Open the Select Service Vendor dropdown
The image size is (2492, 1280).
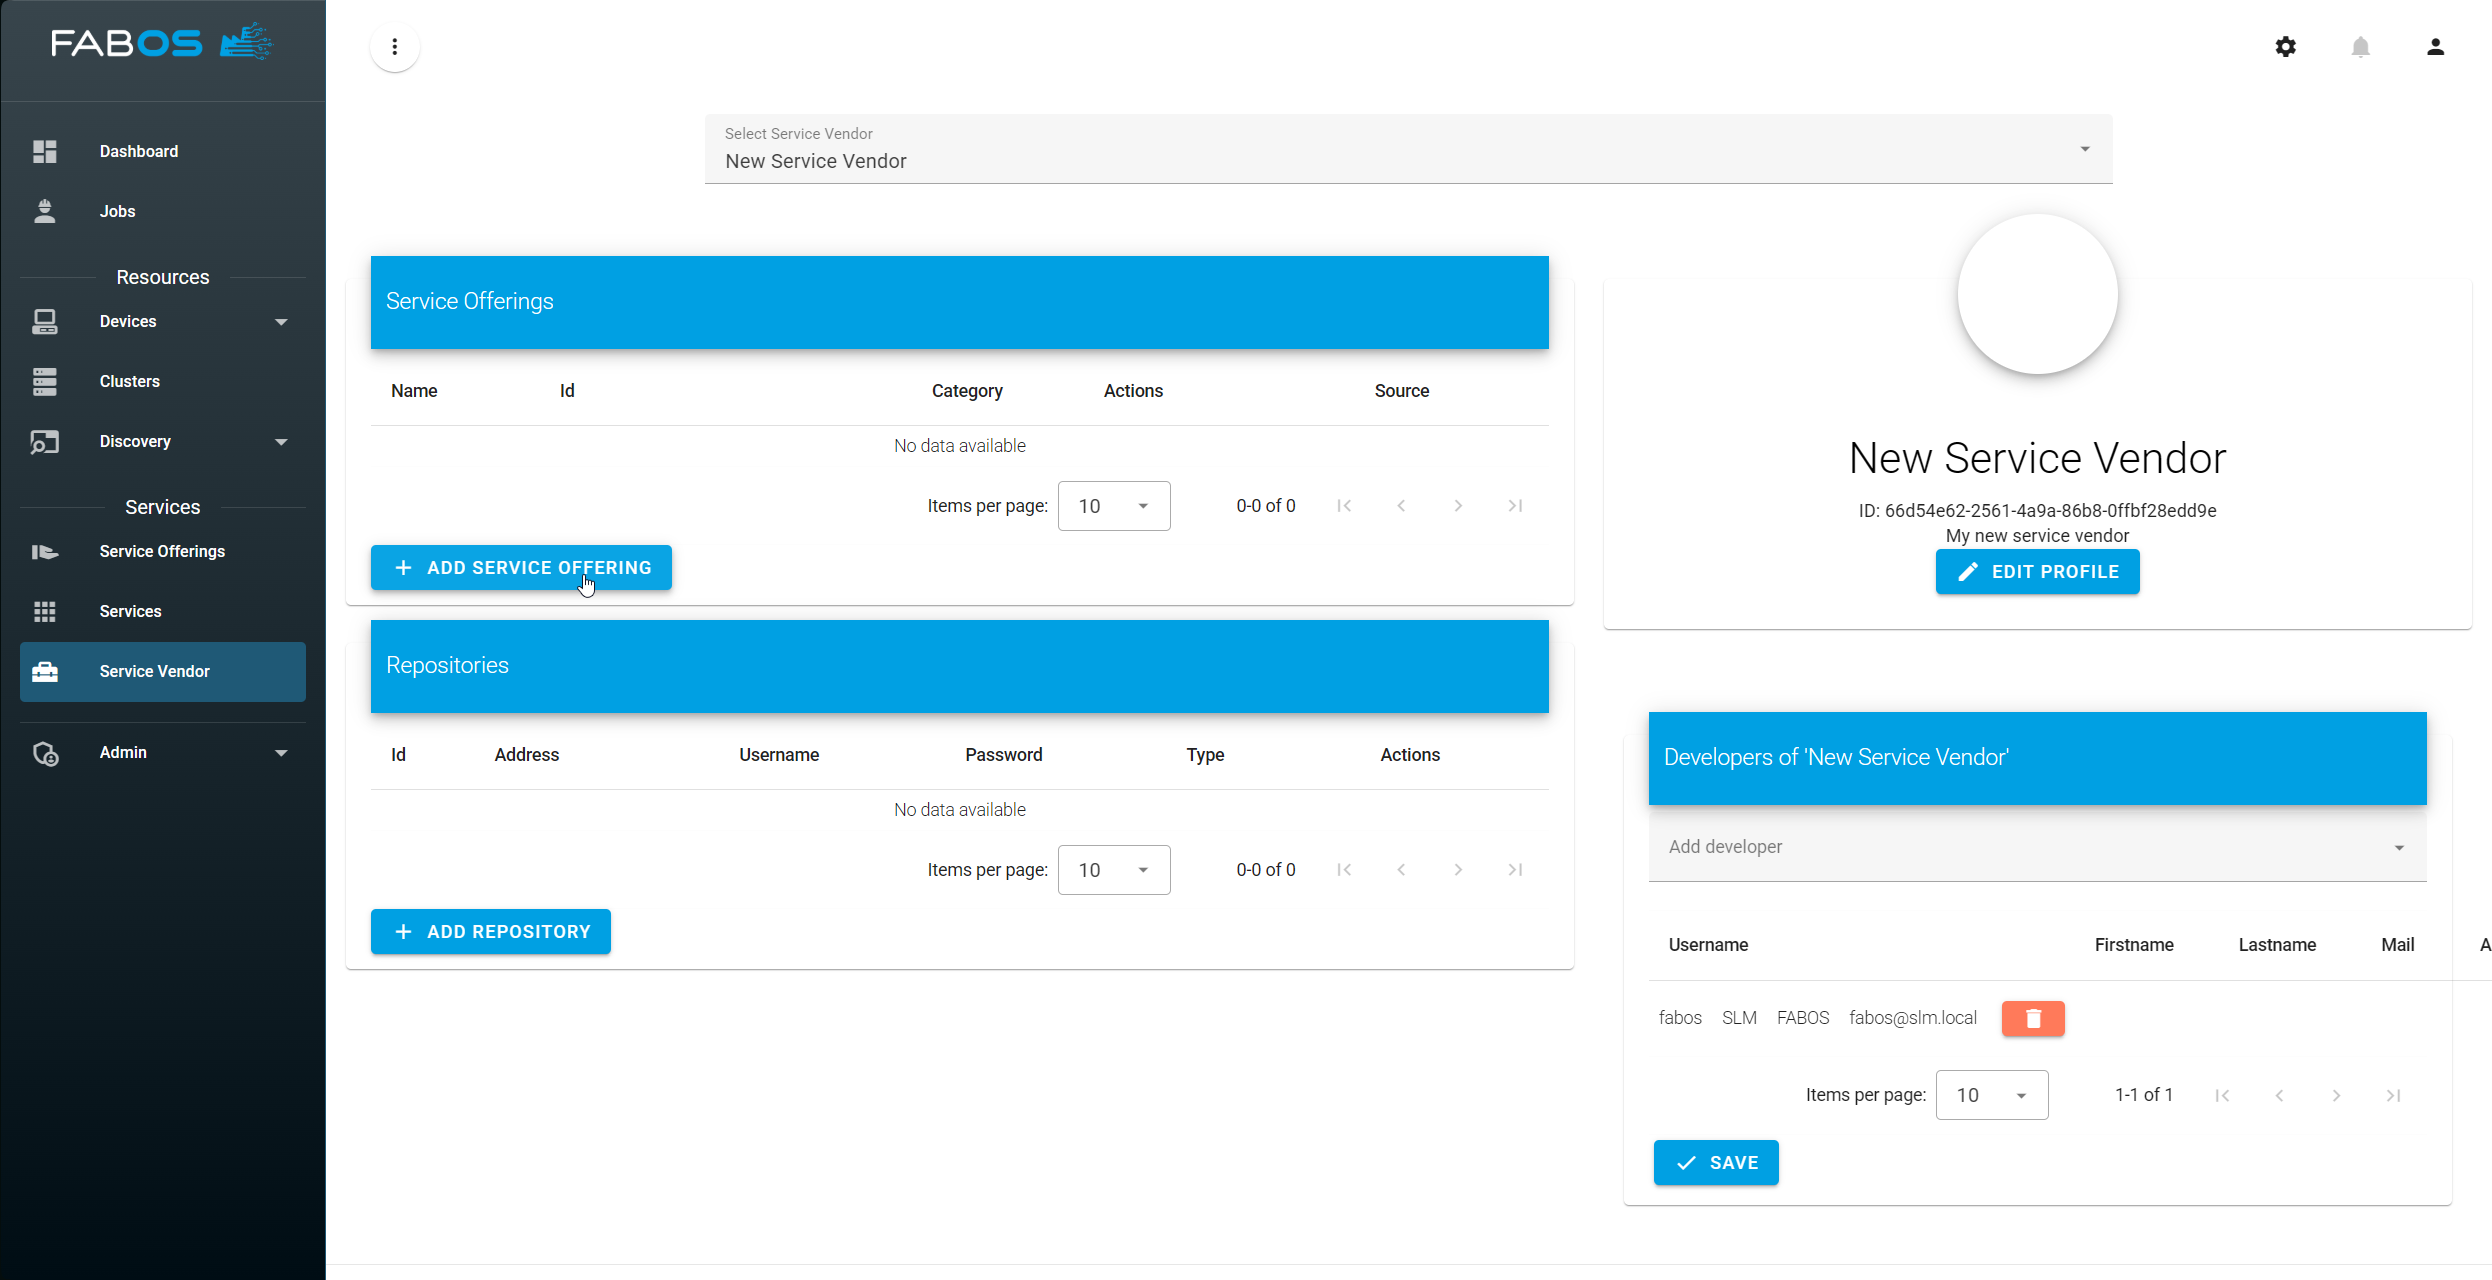pyautogui.click(x=2084, y=148)
